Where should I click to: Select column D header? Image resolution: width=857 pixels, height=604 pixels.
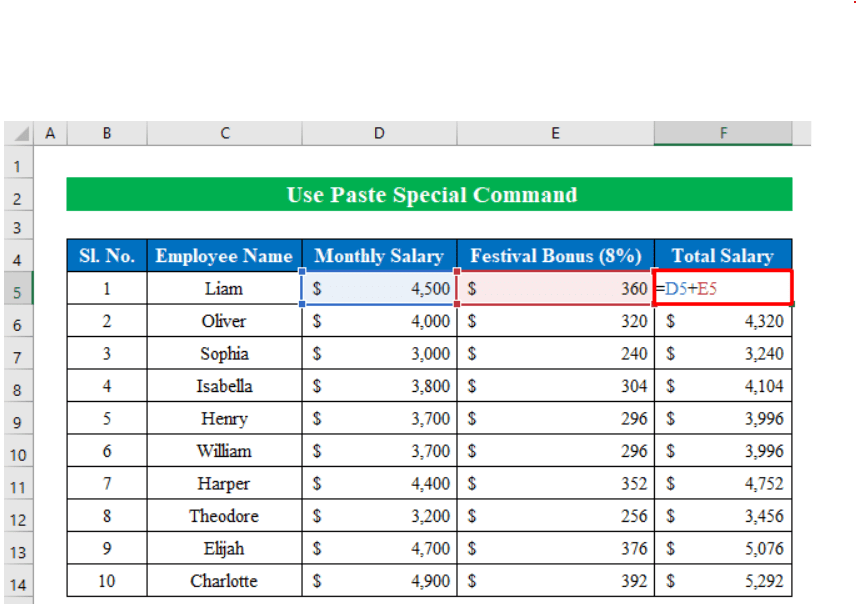click(x=378, y=132)
